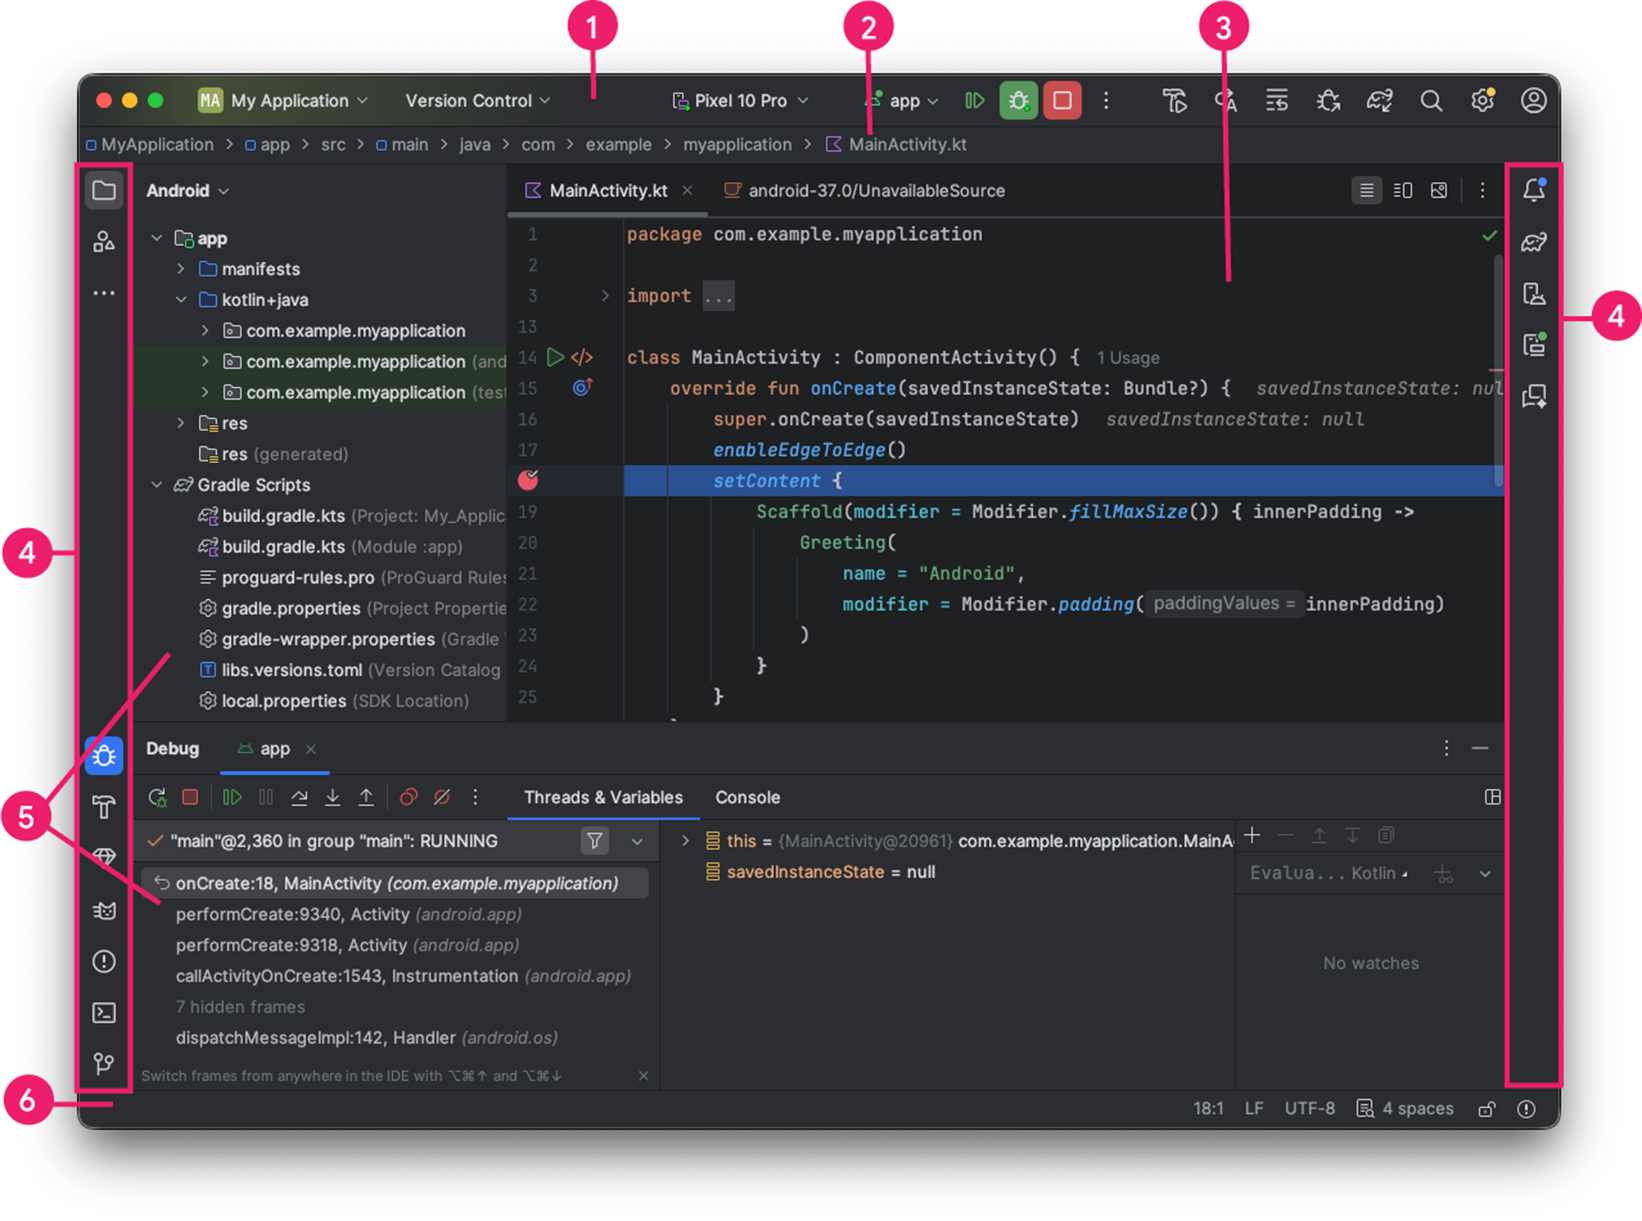The height and width of the screenshot is (1221, 1642).
Task: Select MainActivity.kt editor tab
Action: pos(607,190)
